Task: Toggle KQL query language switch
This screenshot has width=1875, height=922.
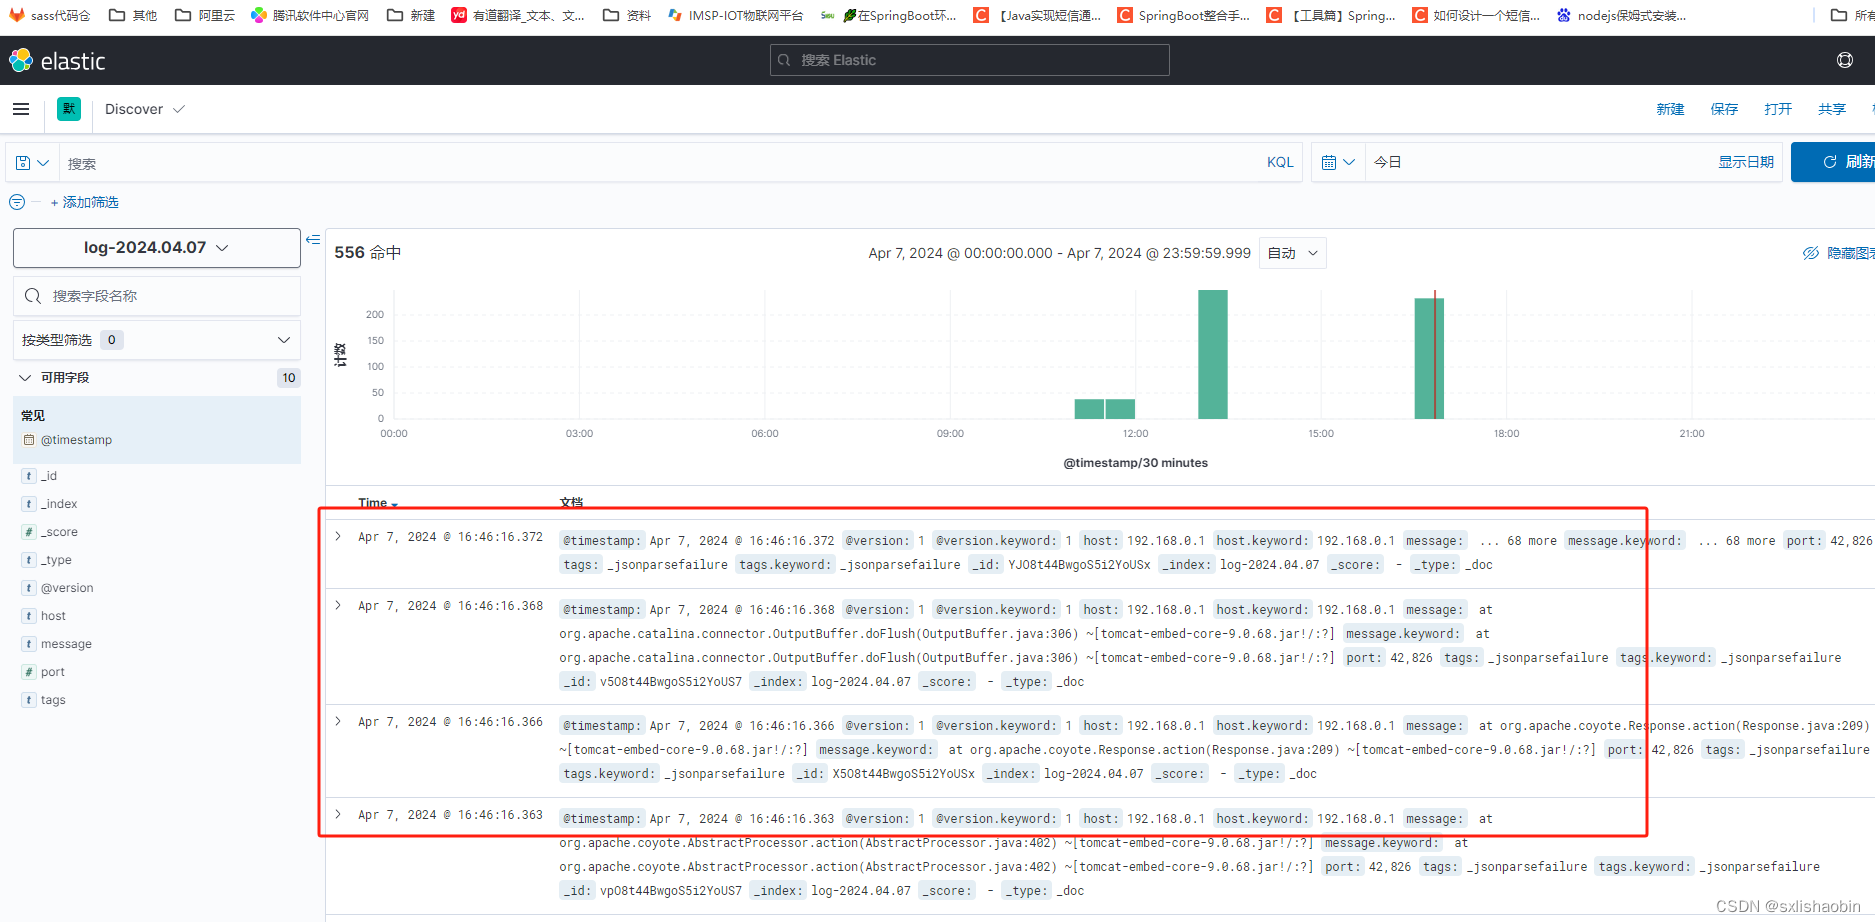Action: [1280, 162]
